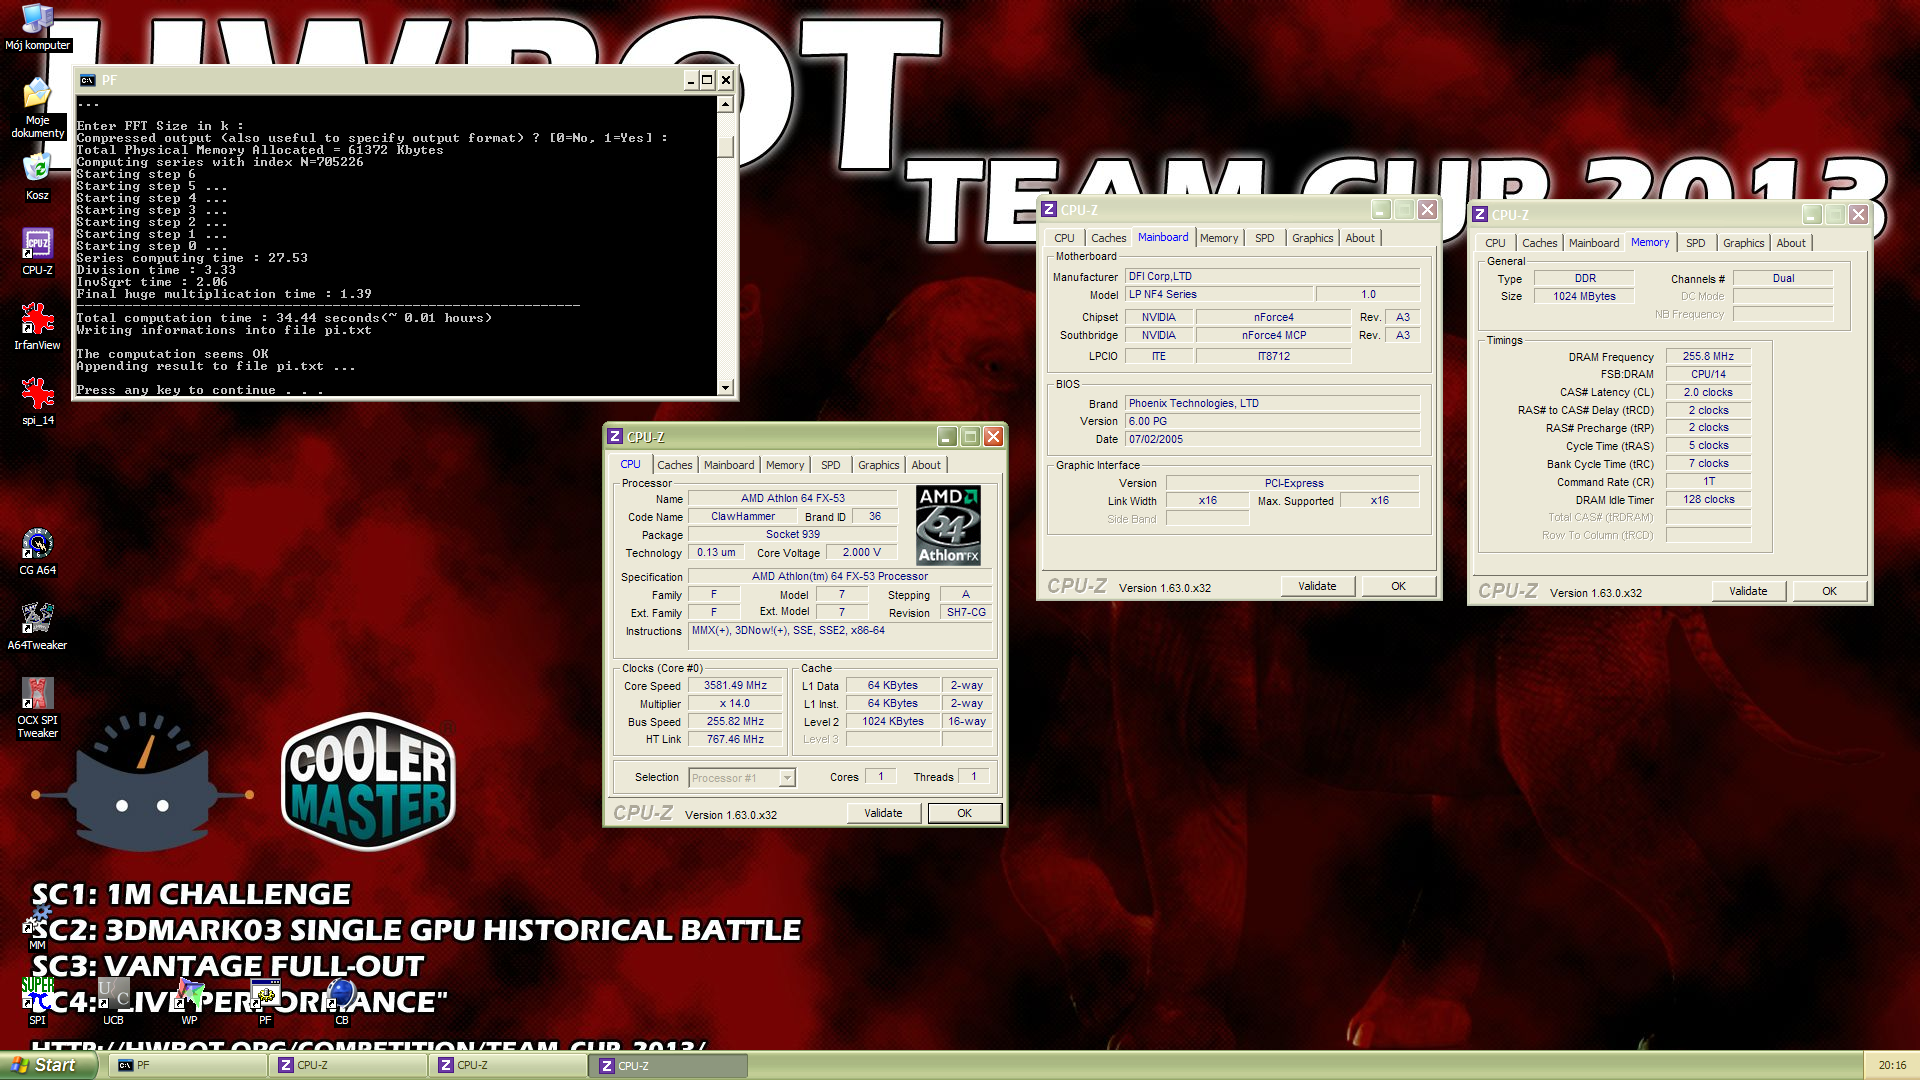Switch to CPU tab in the Mainboard window

pyautogui.click(x=1064, y=238)
